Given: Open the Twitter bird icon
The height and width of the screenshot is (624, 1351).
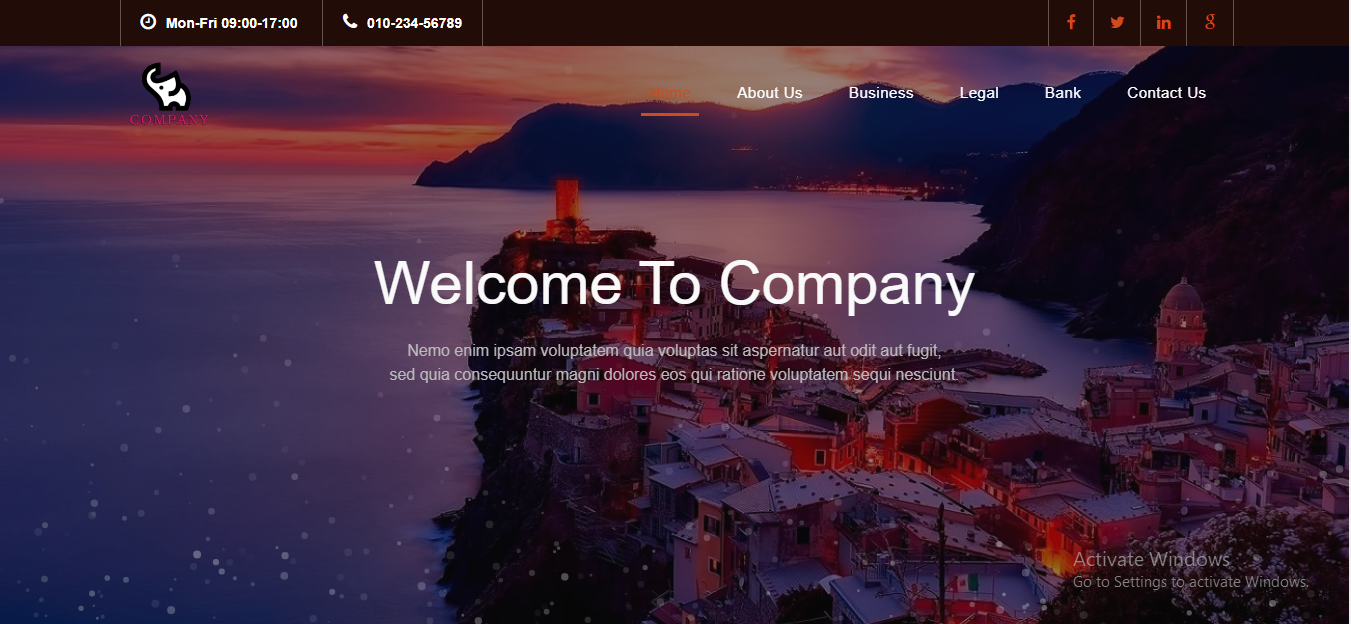Looking at the screenshot, I should click(x=1117, y=22).
